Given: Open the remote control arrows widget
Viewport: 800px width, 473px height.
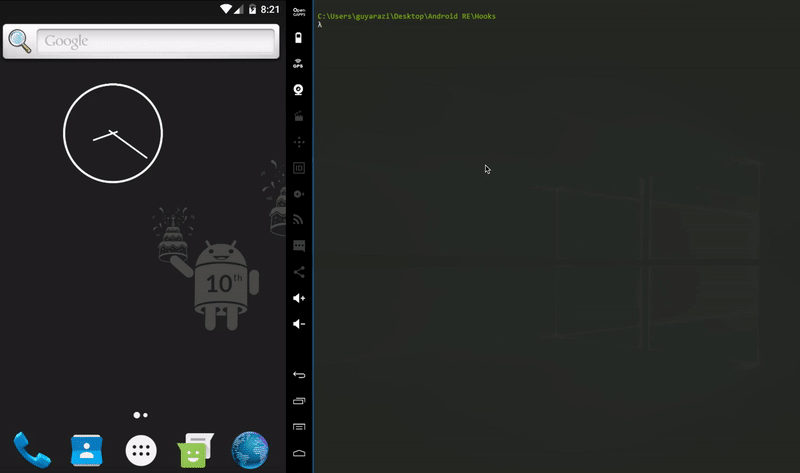Looking at the screenshot, I should pos(299,142).
